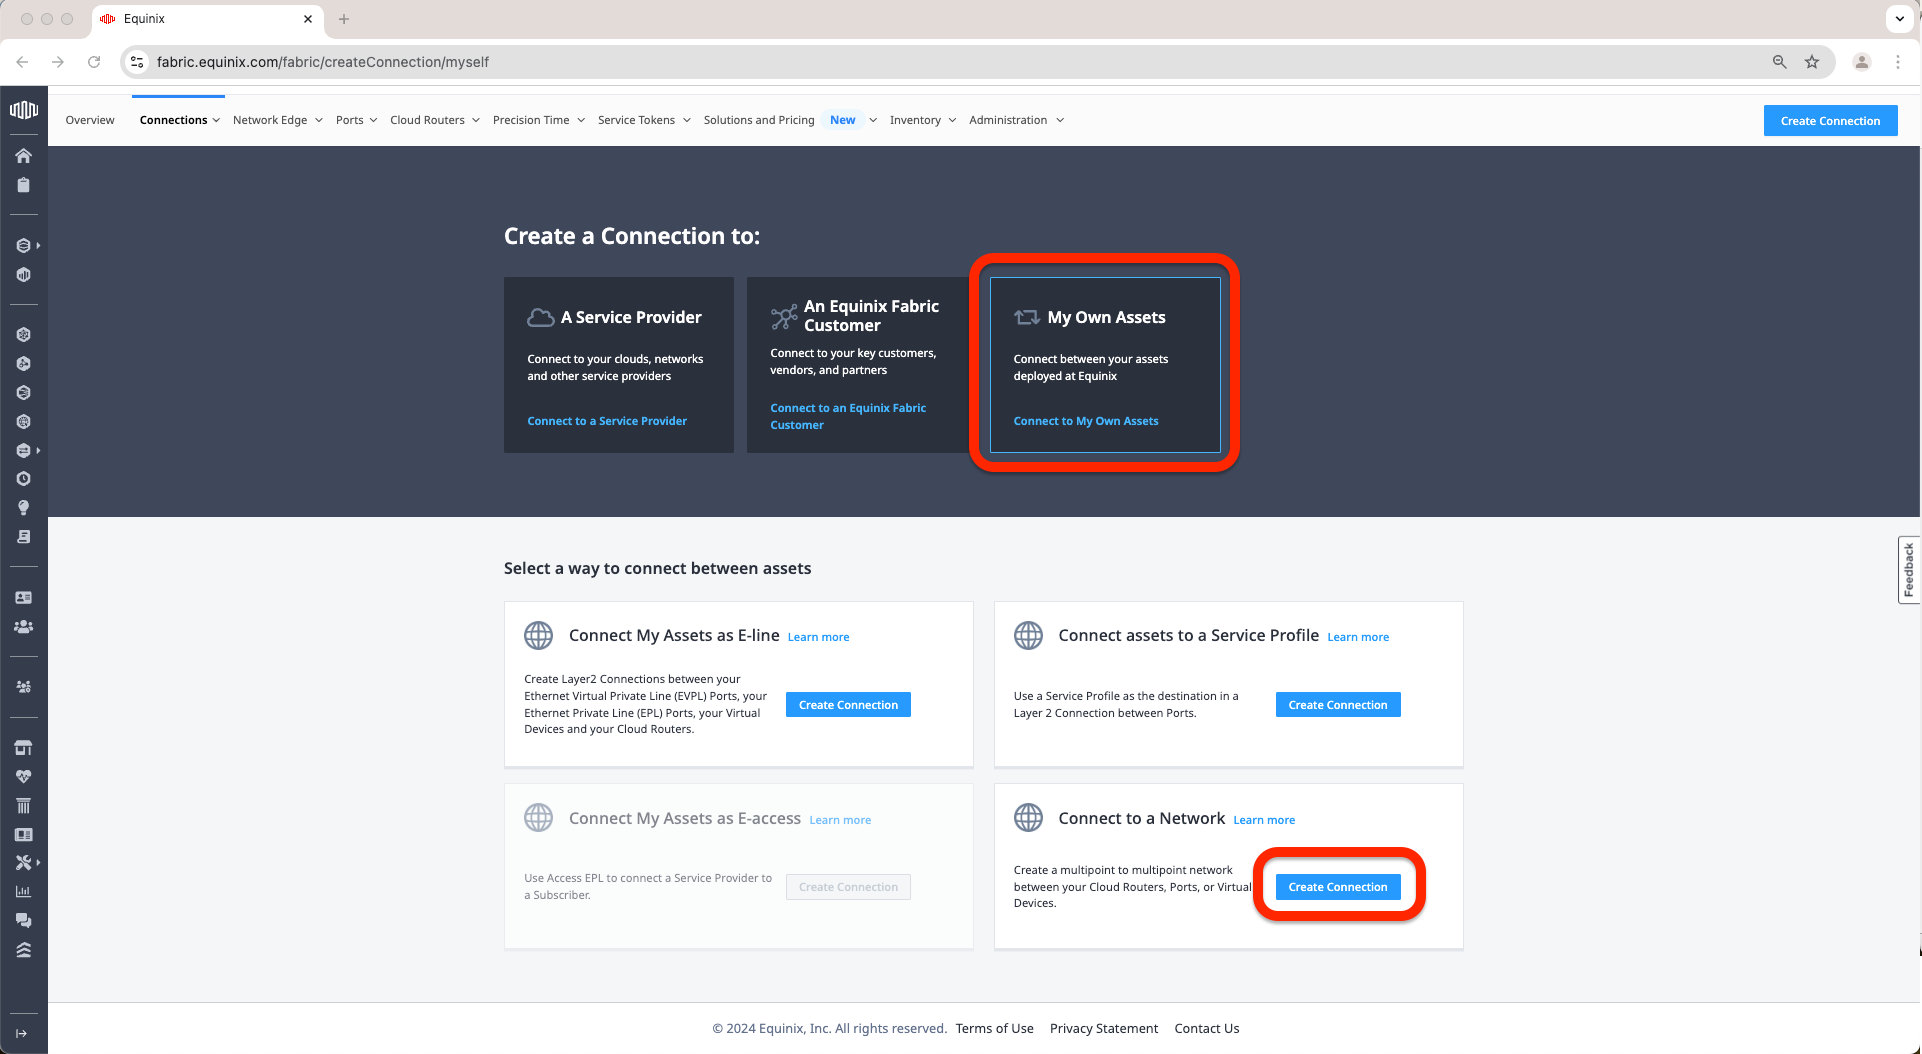Expand the Solutions and Pricing menu

click(790, 120)
